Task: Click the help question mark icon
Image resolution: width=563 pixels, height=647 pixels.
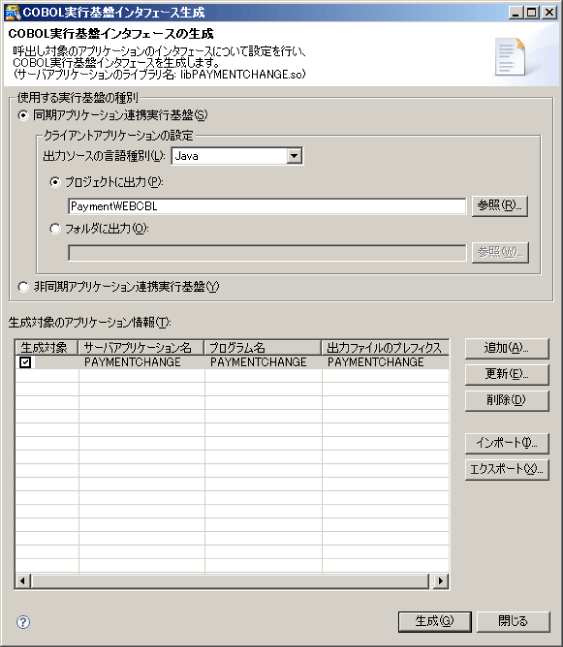Action: click(23, 622)
